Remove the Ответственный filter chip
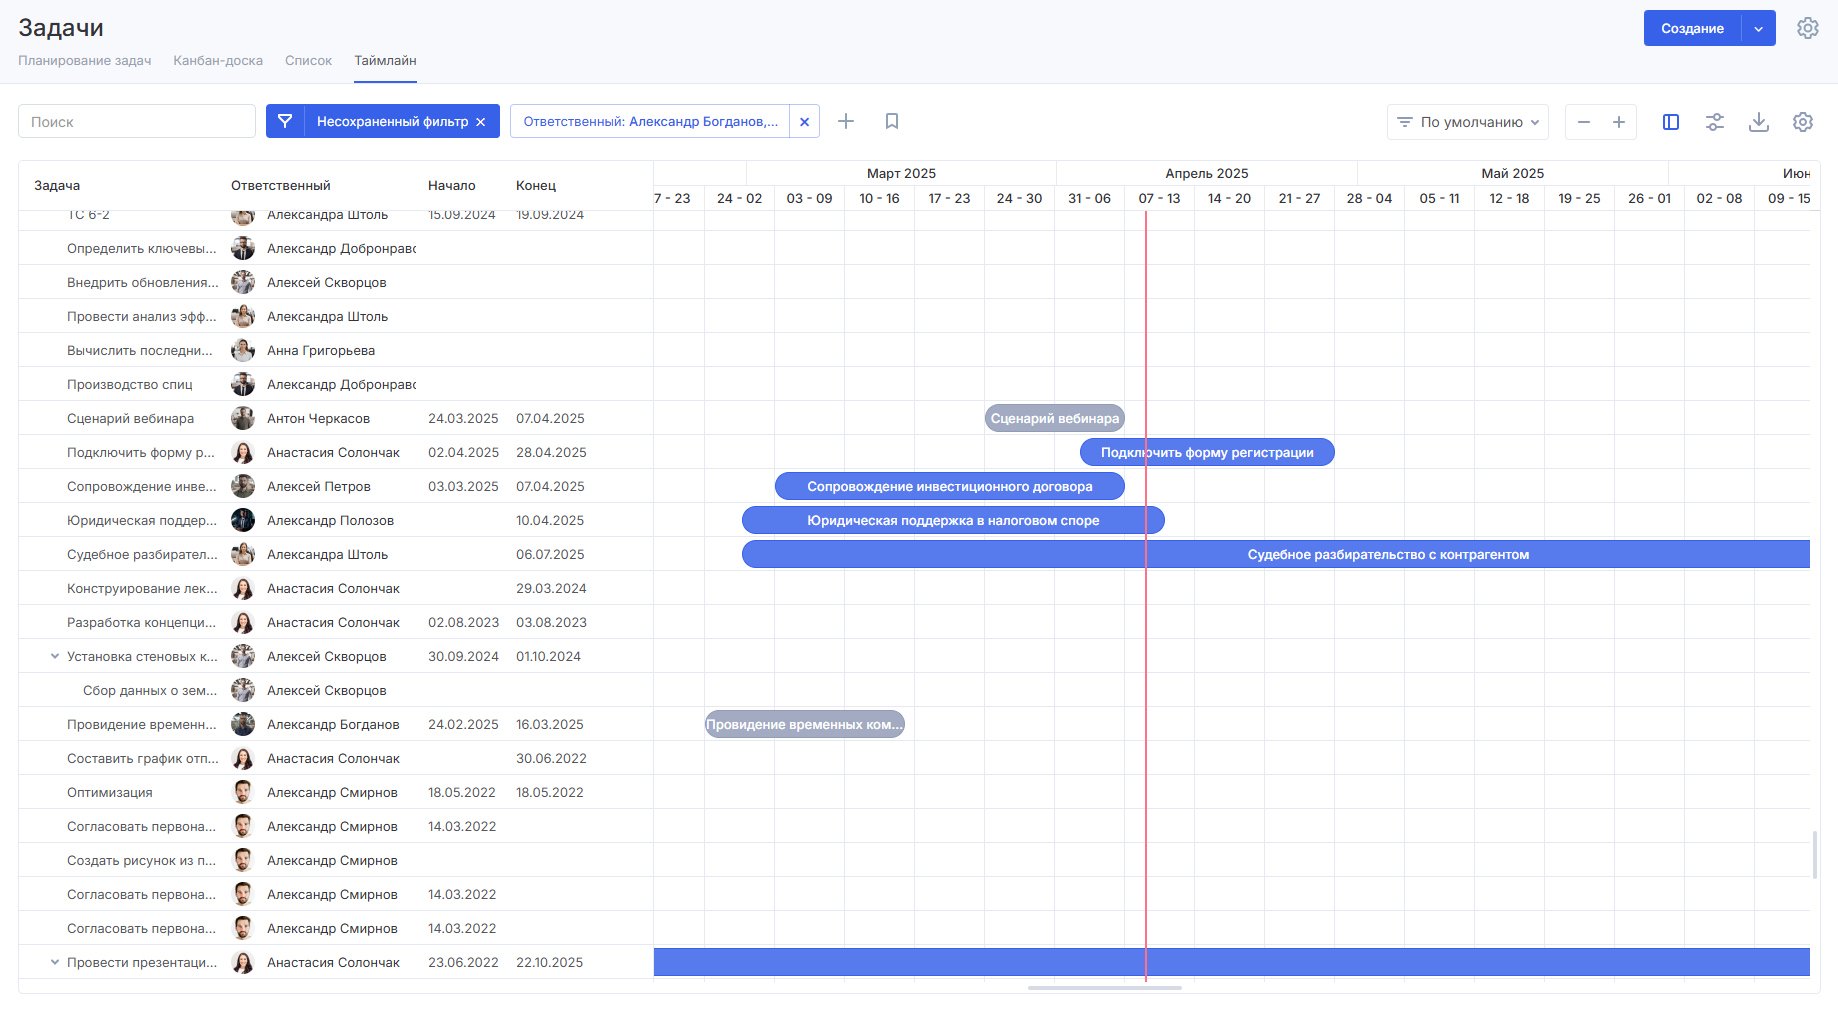Image resolution: width=1838 pixels, height=1009 pixels. tap(805, 122)
